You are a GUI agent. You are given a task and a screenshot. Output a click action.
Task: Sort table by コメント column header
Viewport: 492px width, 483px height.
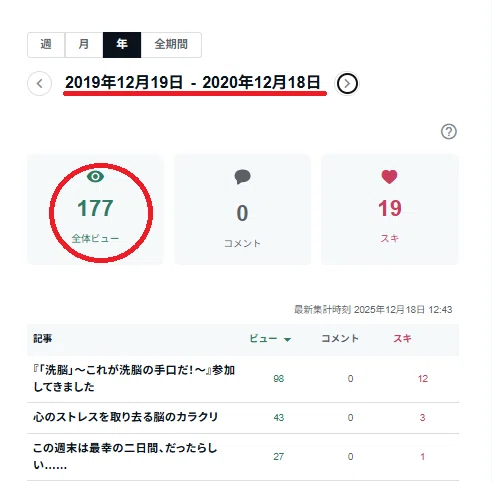point(340,339)
